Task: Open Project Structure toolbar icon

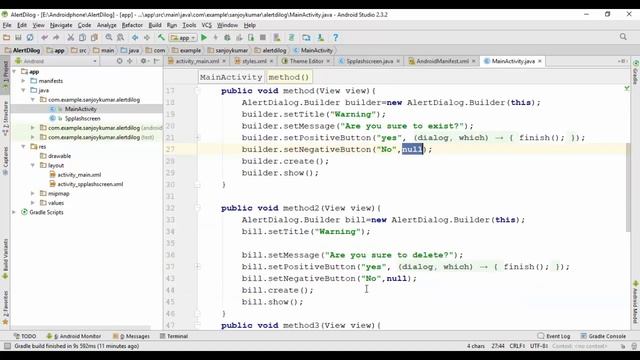Action: point(306,38)
